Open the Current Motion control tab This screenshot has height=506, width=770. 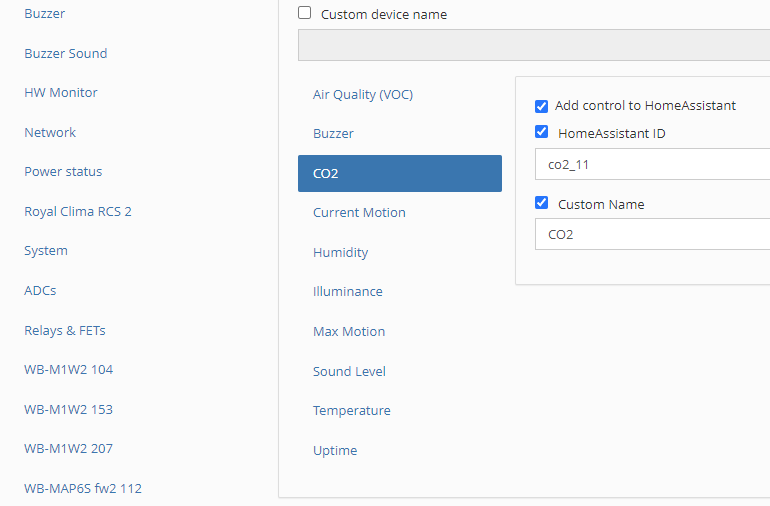359,213
